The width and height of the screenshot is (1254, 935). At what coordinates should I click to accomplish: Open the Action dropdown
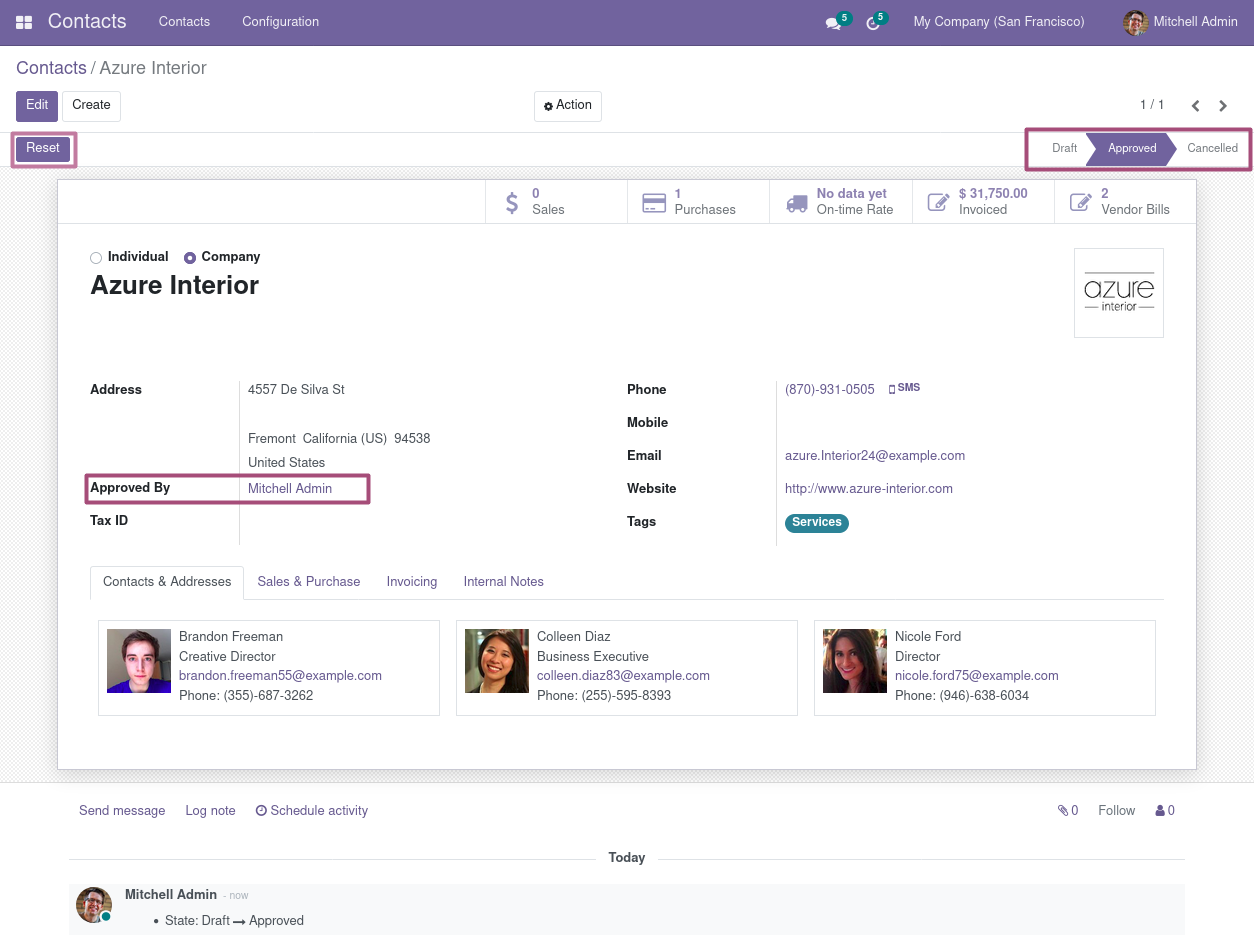(x=568, y=106)
